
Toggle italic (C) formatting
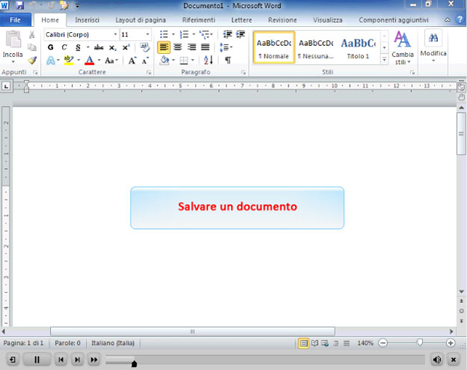(64, 47)
